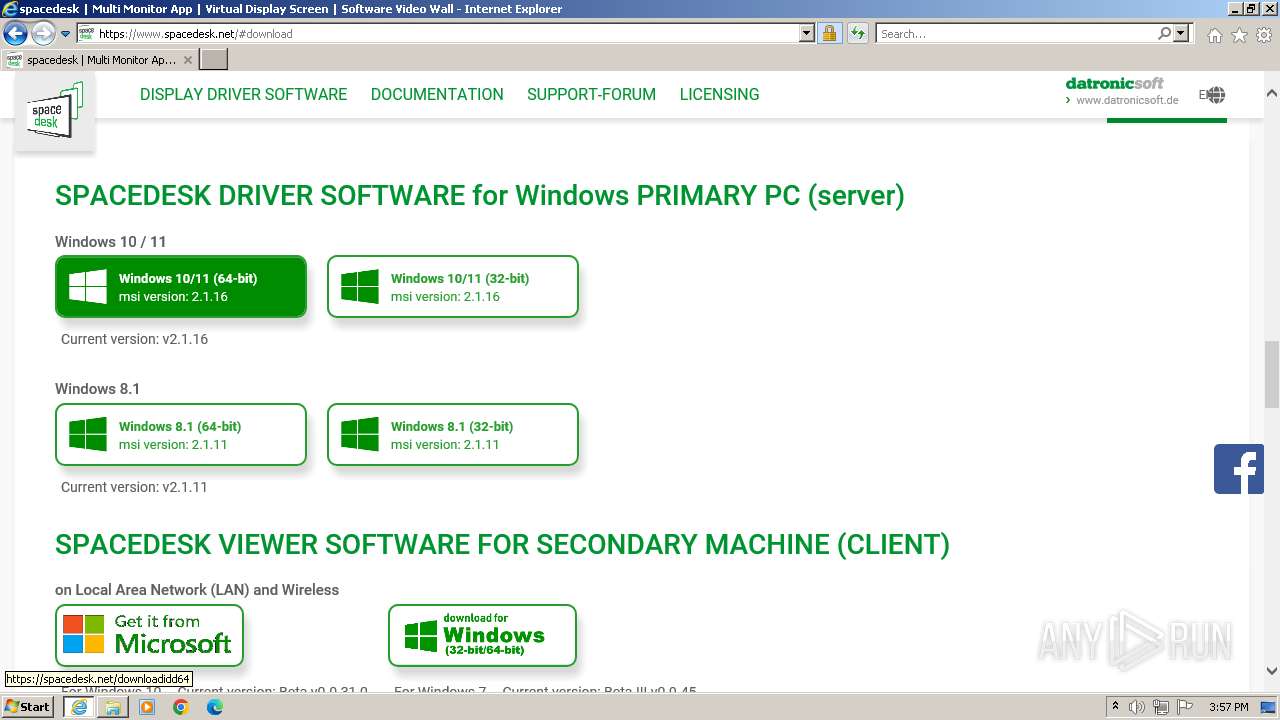Click SPACEDESK VIEWER SOFTWARE heading
This screenshot has height=720, width=1280.
click(x=502, y=544)
